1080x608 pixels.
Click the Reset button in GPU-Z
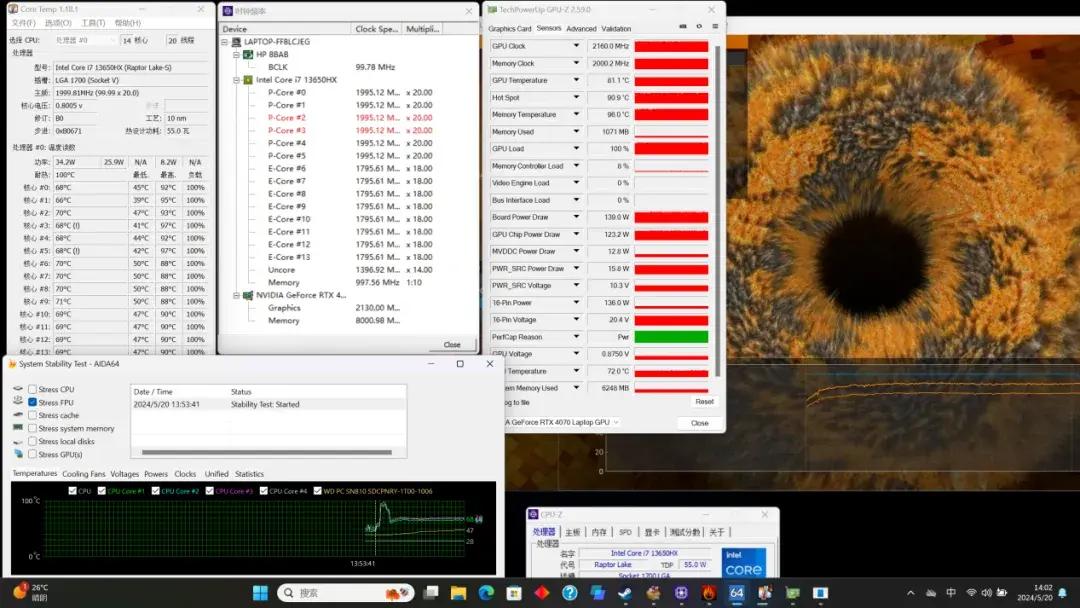(704, 401)
